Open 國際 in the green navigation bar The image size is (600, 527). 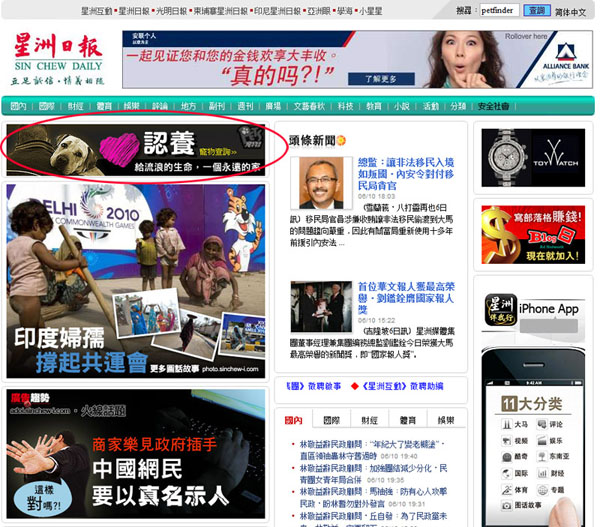coord(47,106)
